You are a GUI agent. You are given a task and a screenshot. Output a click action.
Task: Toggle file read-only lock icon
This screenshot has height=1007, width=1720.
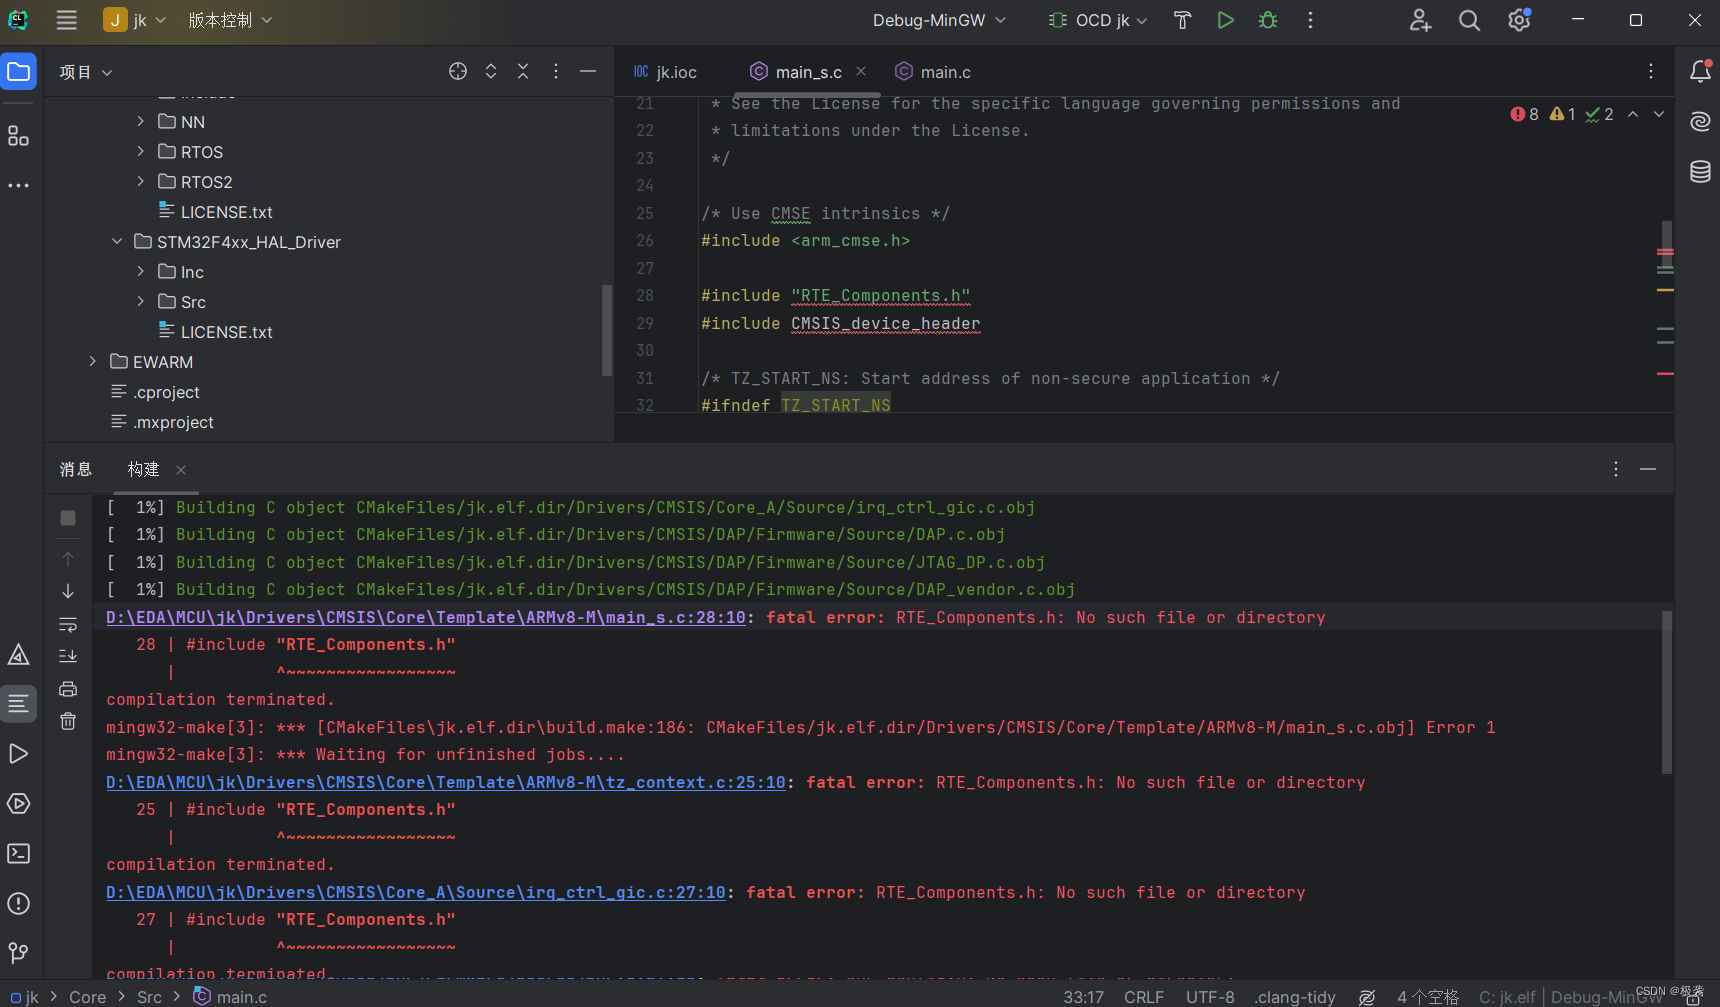point(1694,998)
